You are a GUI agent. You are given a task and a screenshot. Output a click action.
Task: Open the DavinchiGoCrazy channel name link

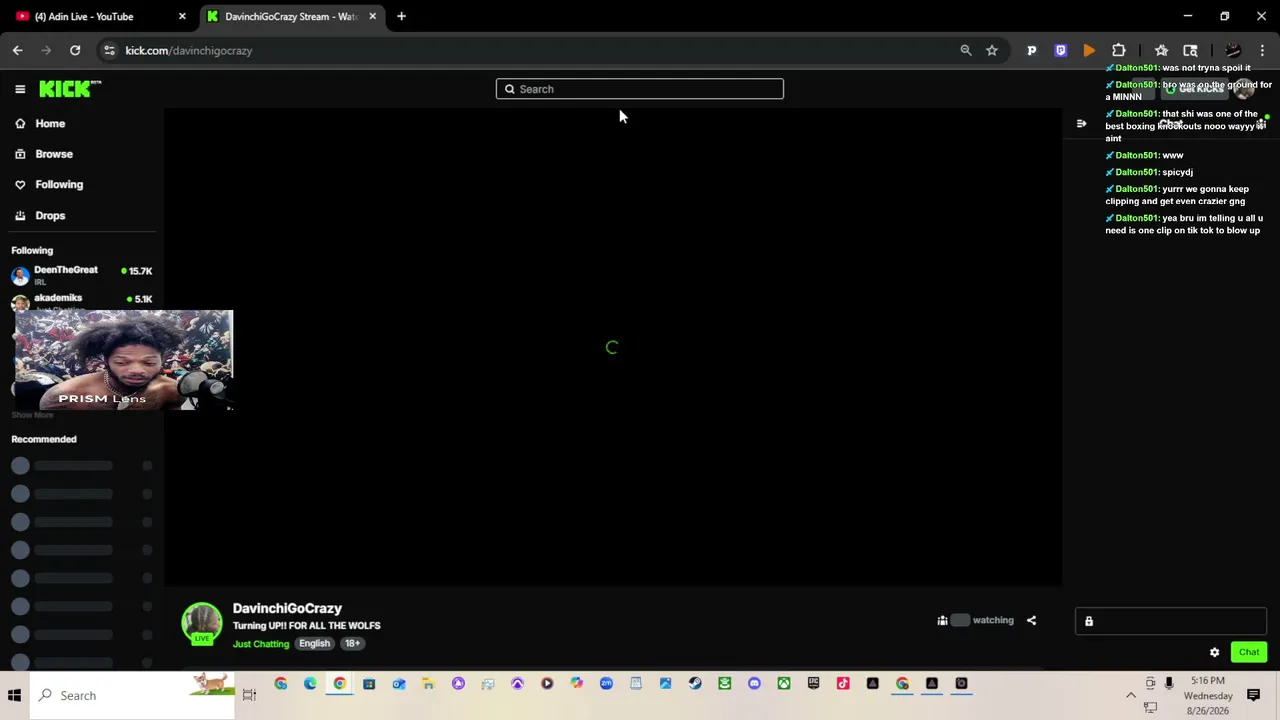coord(287,608)
